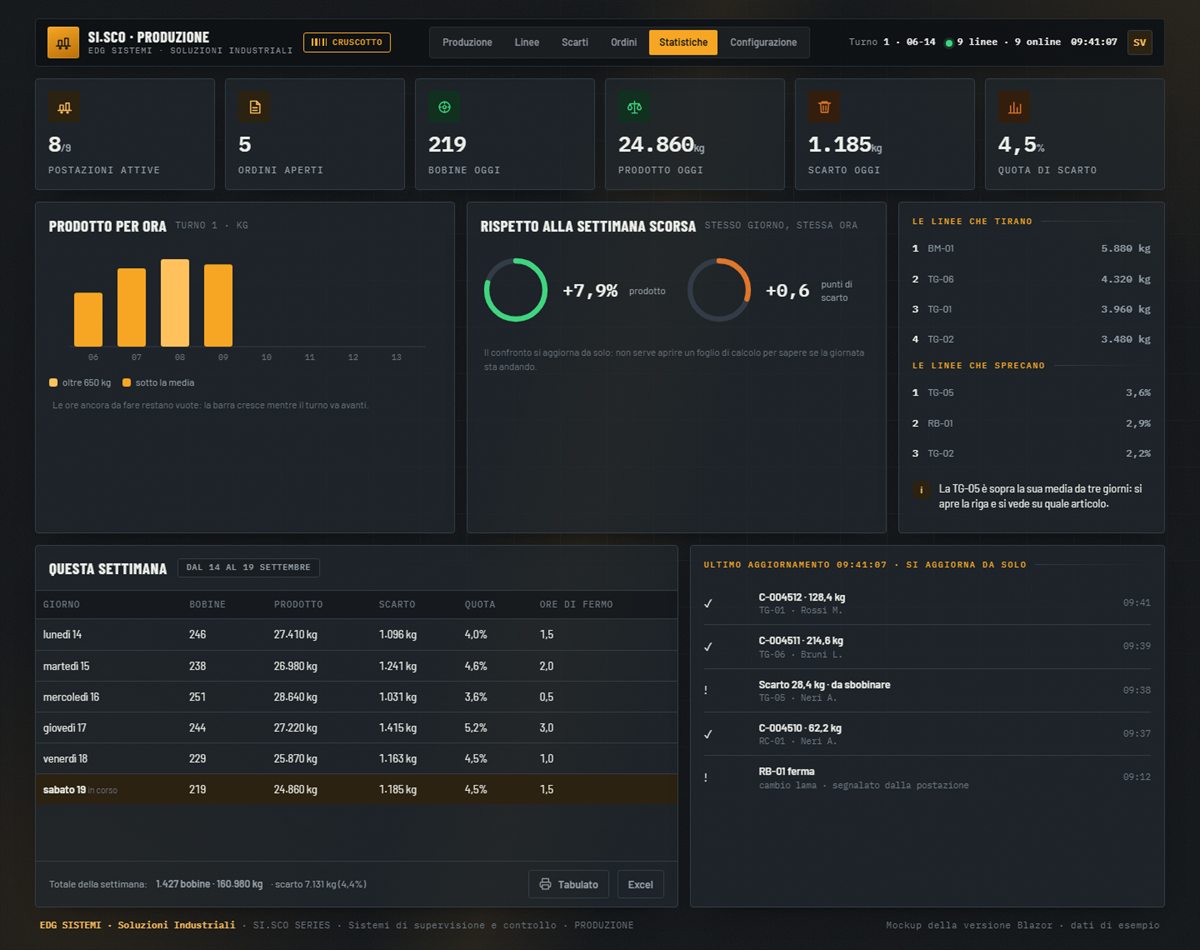Click the warning icon for RB-01 ferma
The height and width of the screenshot is (950, 1200).
706,777
